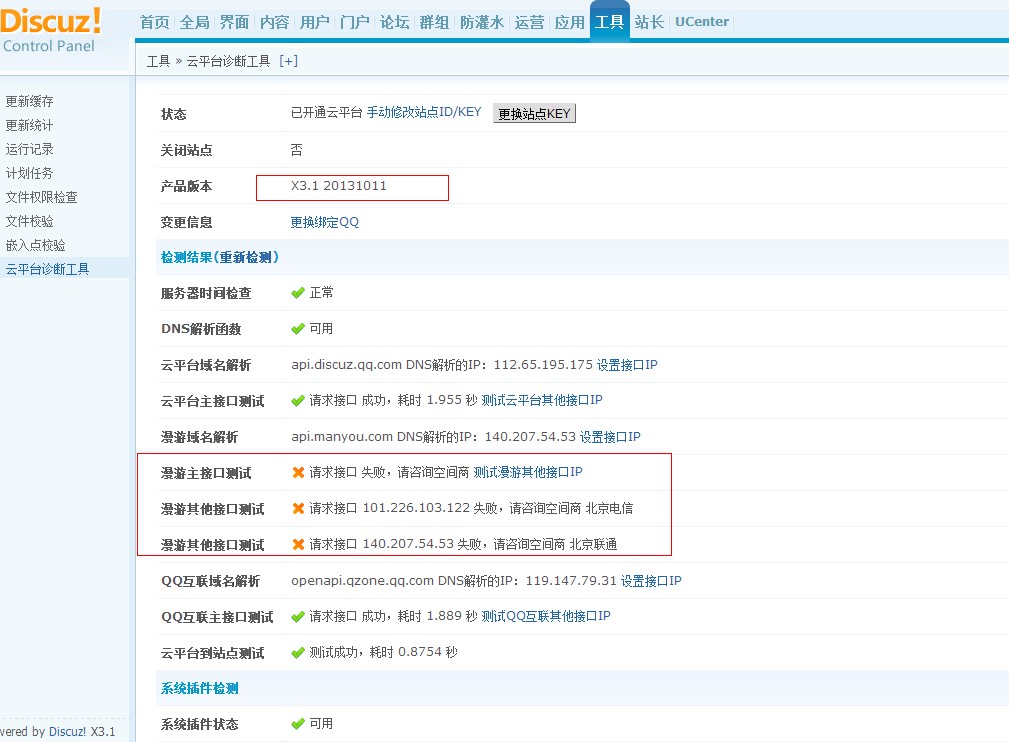Click 测试漫游其他接口IP link
Image resolution: width=1009 pixels, height=742 pixels.
pyautogui.click(x=527, y=472)
